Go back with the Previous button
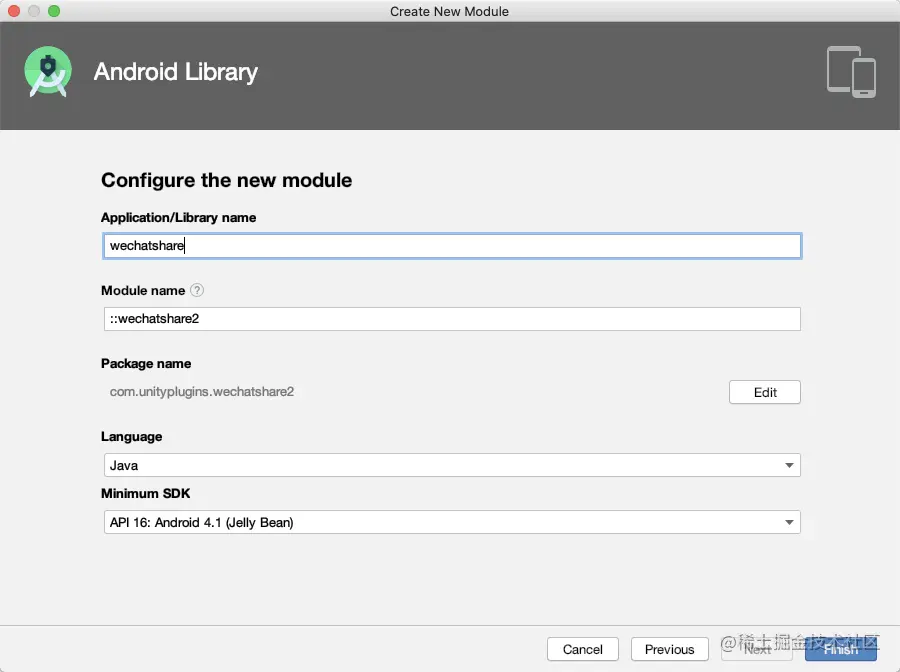The height and width of the screenshot is (672, 900). pos(669,649)
